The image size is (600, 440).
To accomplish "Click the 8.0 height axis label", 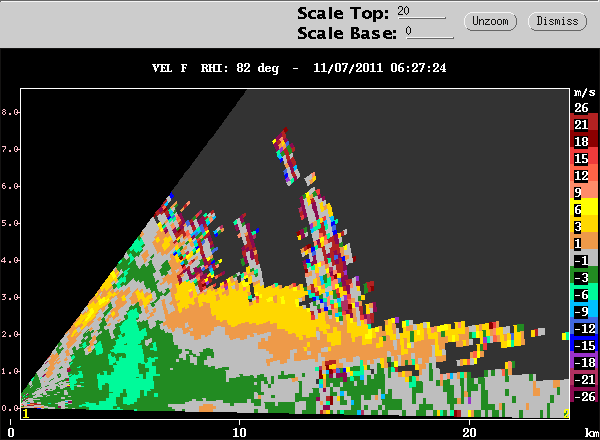I will [10, 112].
